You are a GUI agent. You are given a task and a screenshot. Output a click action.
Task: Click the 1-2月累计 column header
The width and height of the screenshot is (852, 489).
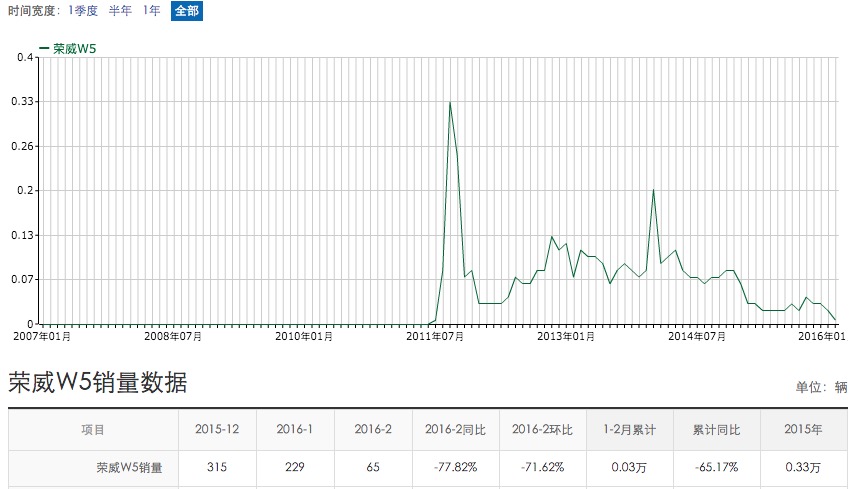tap(629, 430)
